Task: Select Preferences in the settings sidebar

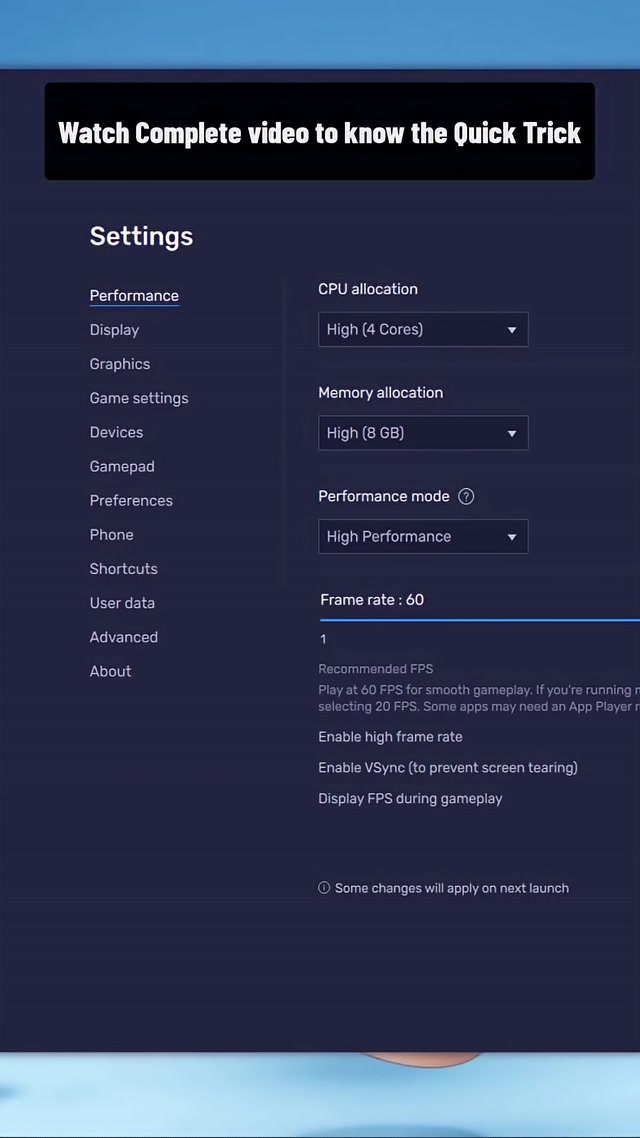Action: [131, 500]
